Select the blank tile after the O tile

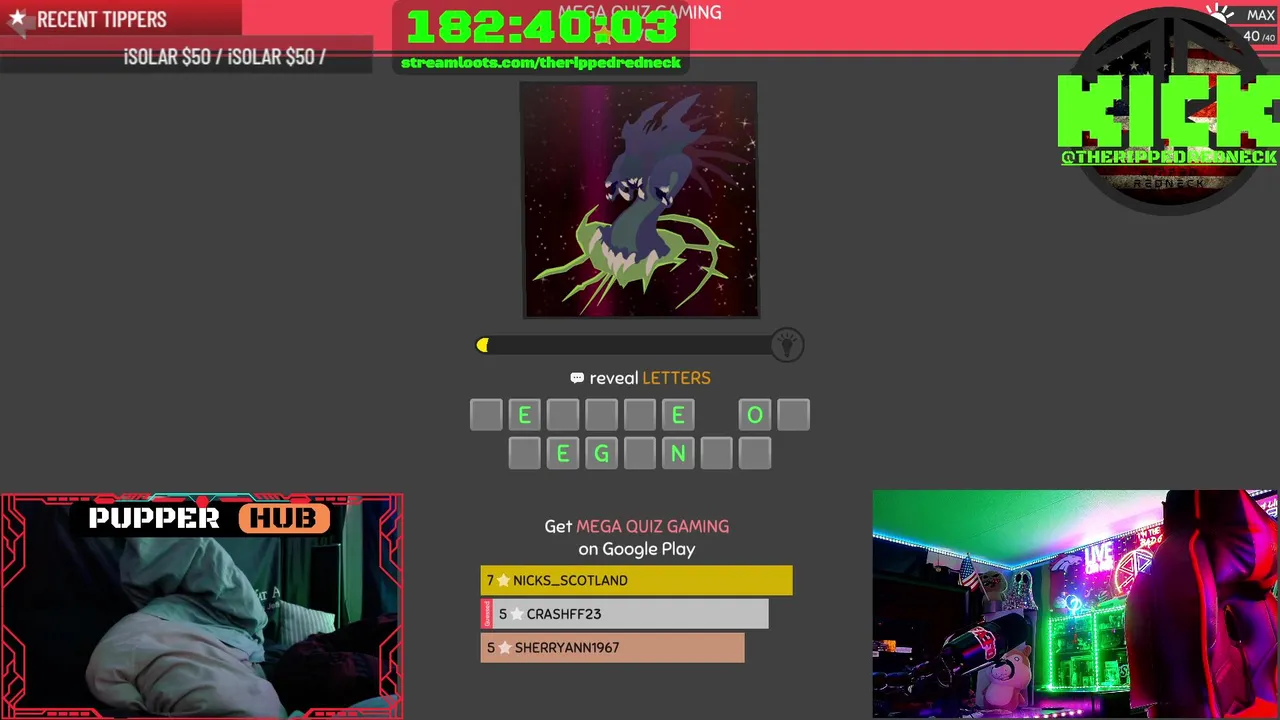click(x=793, y=415)
